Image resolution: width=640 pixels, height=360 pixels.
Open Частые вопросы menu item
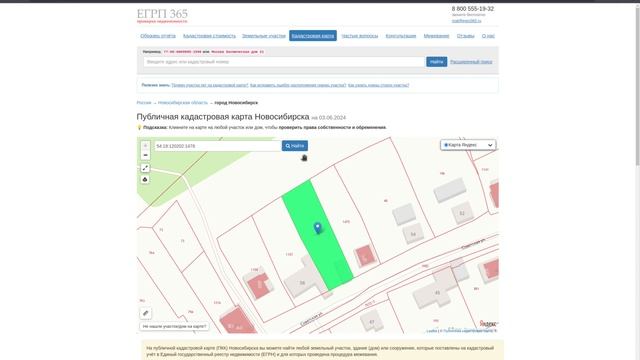pos(360,36)
